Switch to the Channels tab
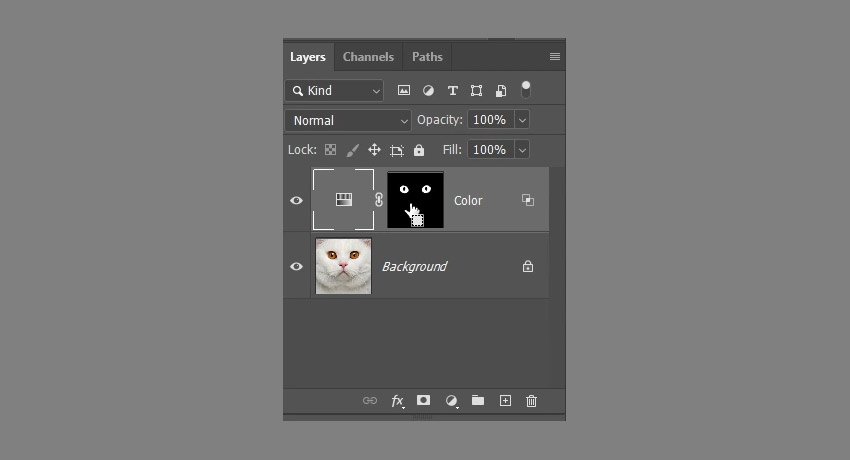850x460 pixels. tap(368, 57)
